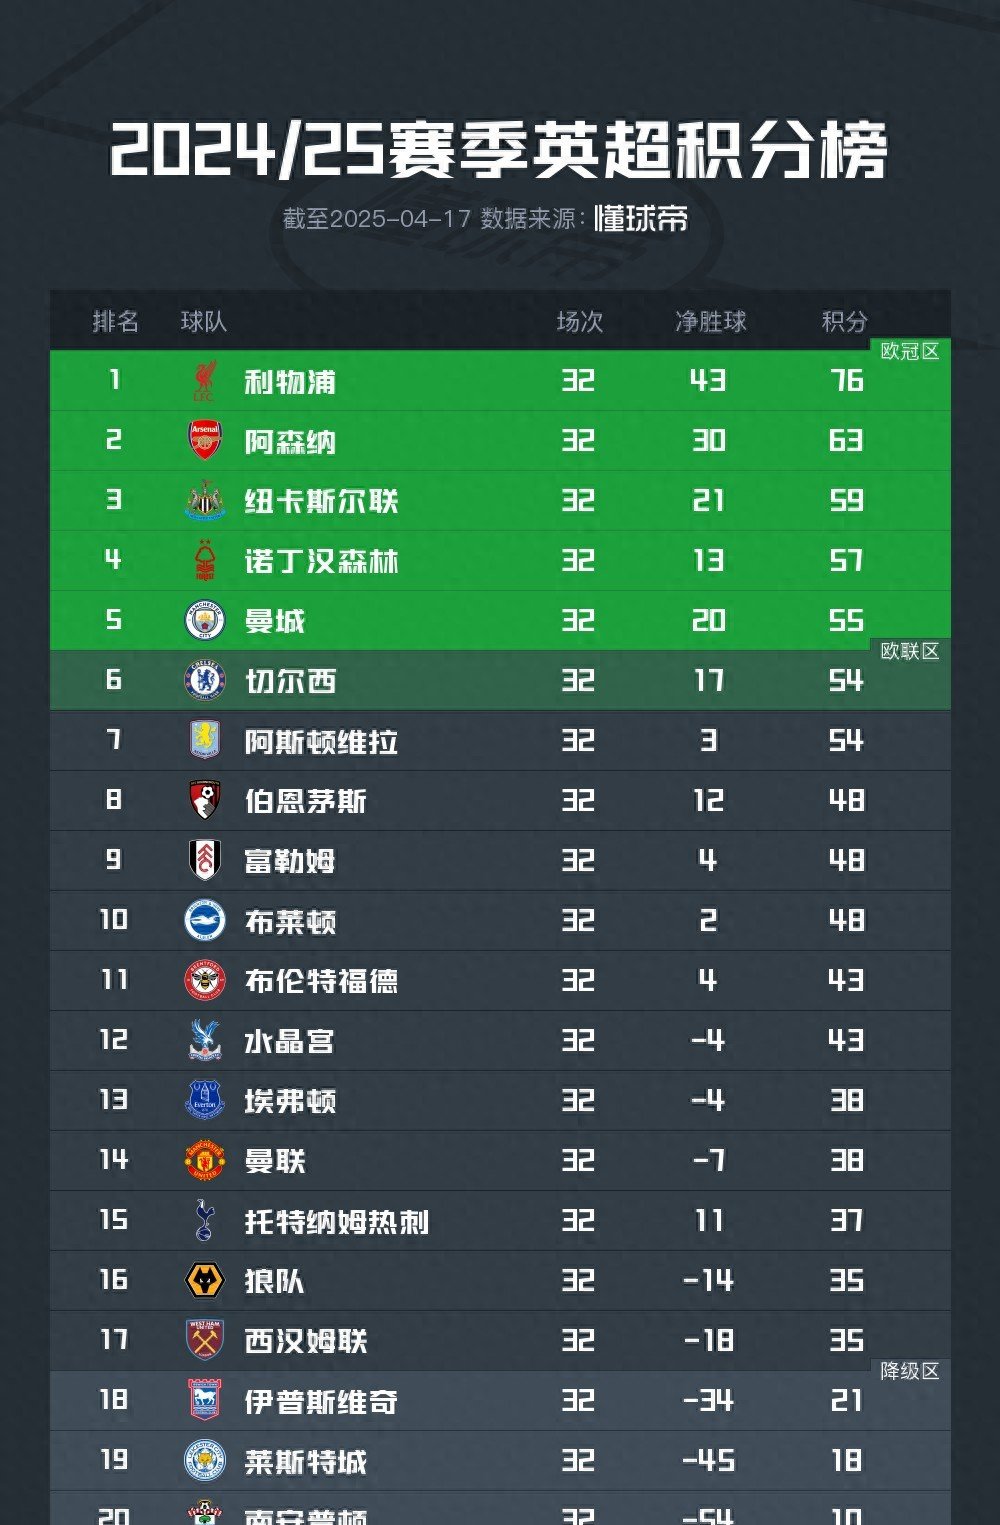Click the Arsenal club crest
This screenshot has width=1000, height=1525.
205,441
